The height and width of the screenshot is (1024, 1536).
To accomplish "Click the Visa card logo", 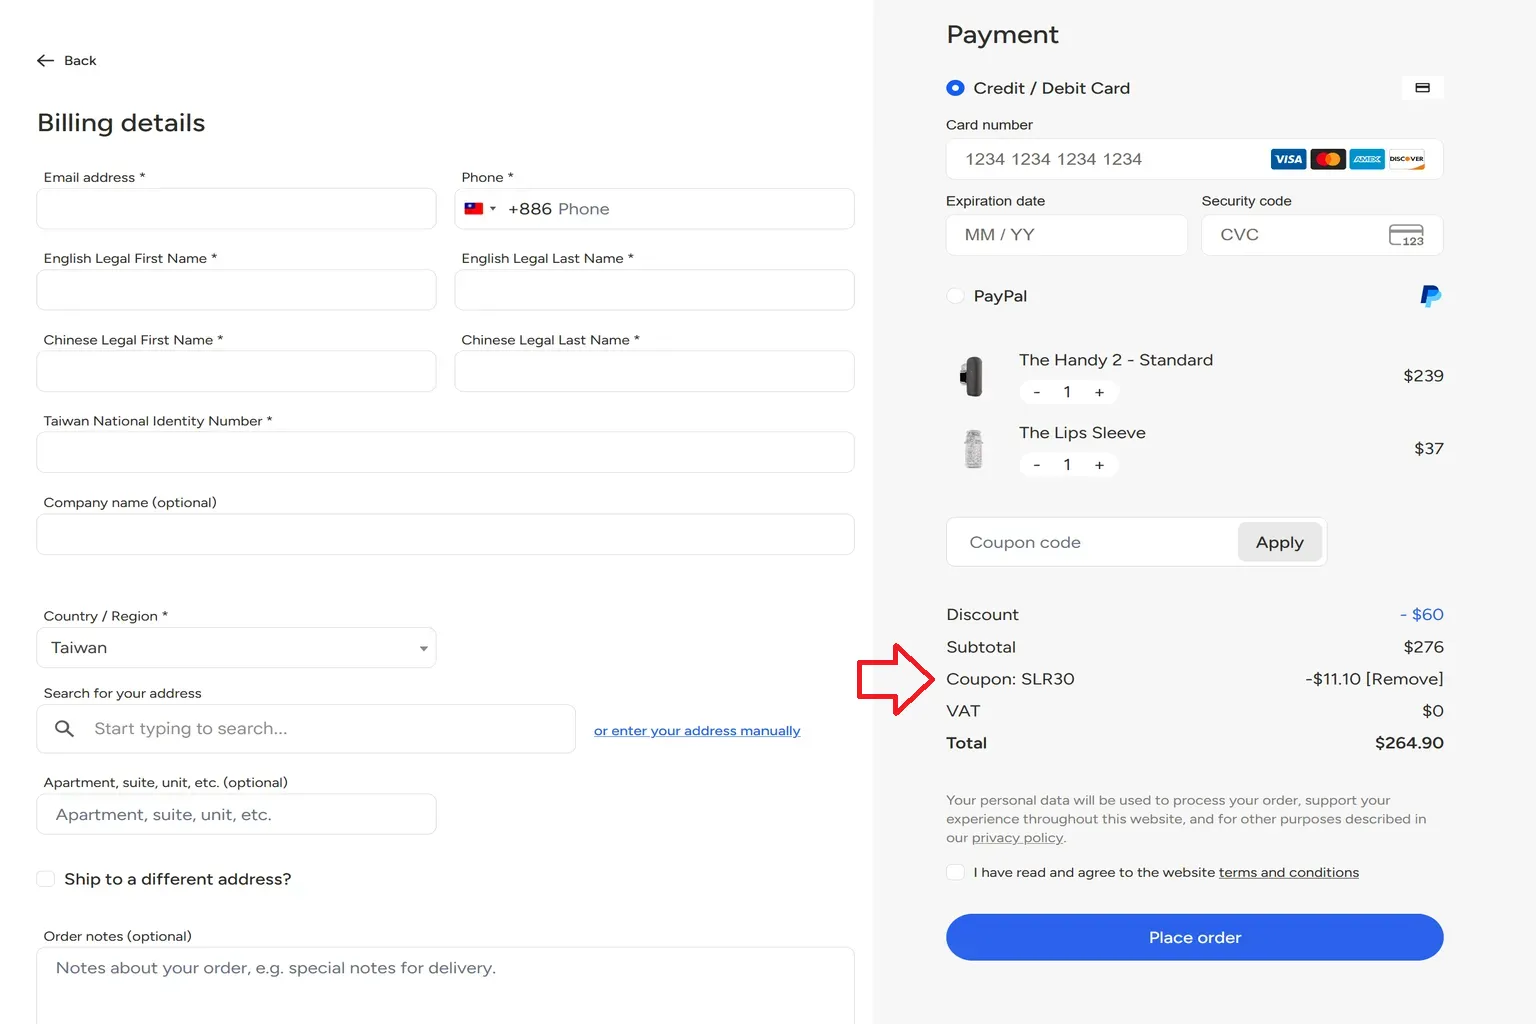I will [1288, 159].
